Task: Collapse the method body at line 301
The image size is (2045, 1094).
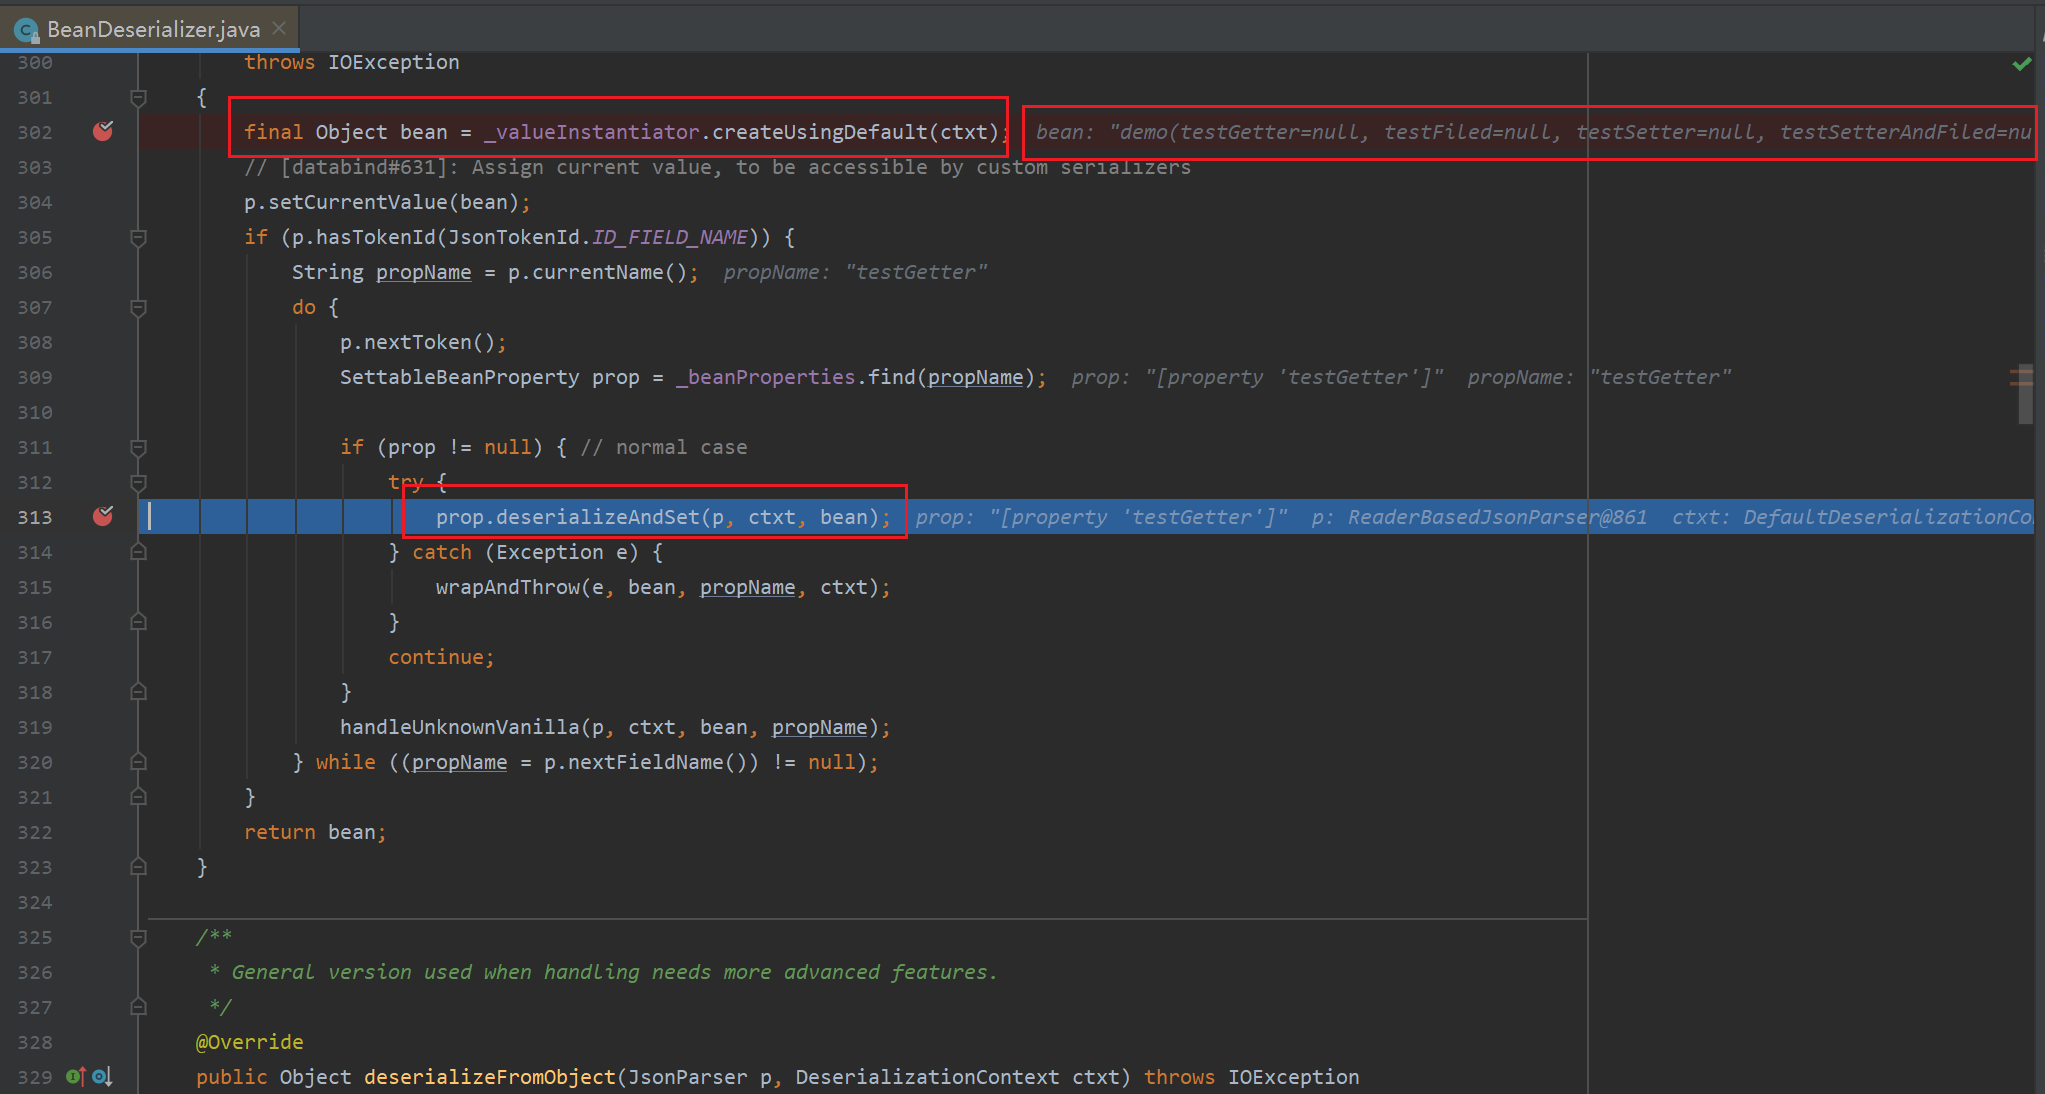Action: click(139, 97)
